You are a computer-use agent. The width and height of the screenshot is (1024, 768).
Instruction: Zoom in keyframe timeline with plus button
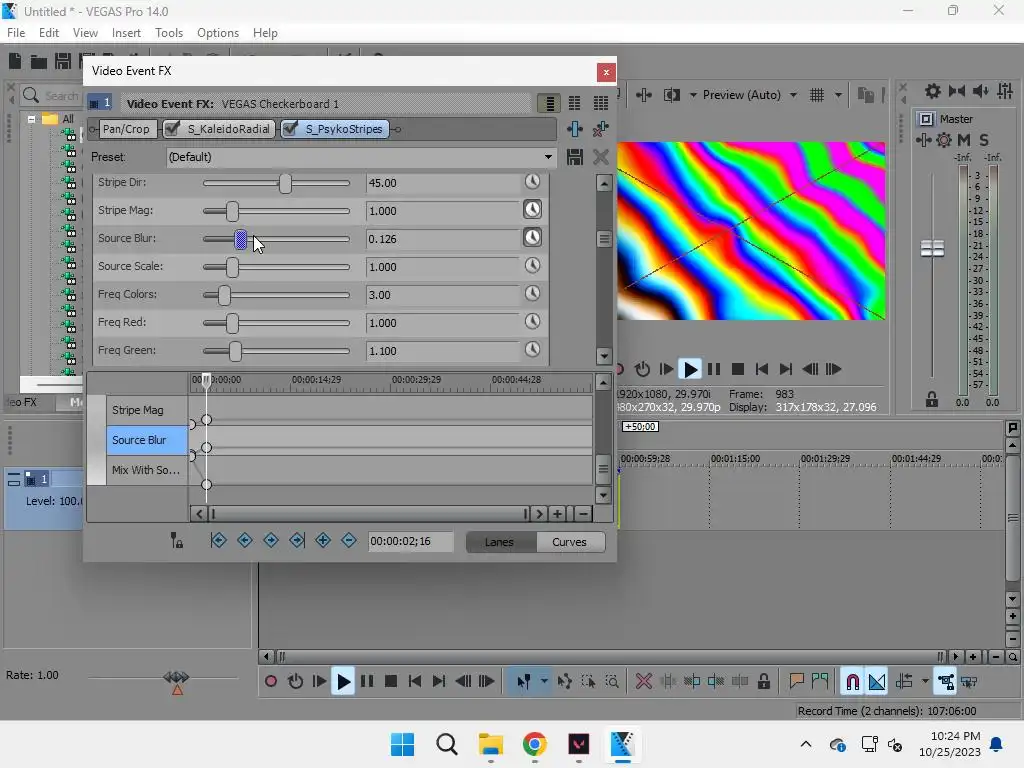click(558, 514)
